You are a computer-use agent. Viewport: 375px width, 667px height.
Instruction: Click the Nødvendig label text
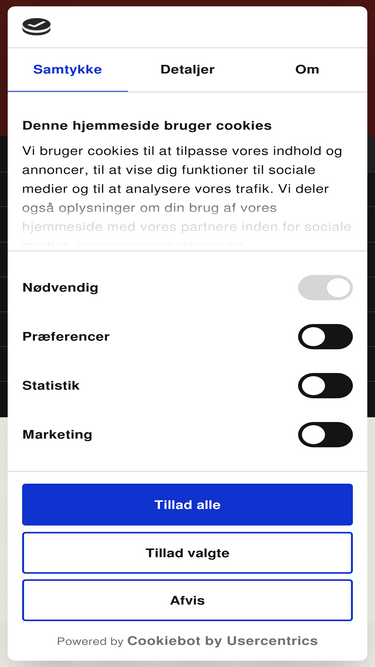[x=60, y=288]
